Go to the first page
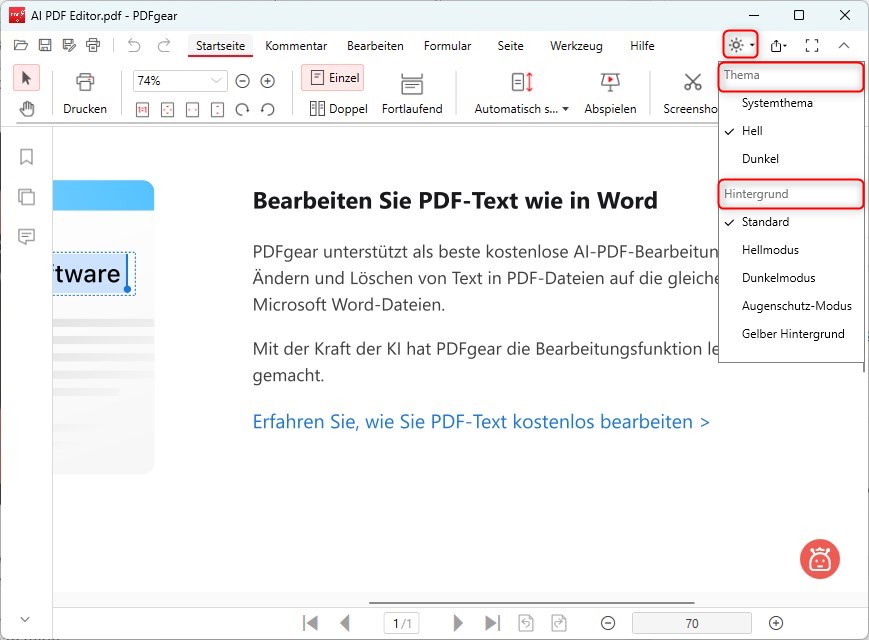Screen dimensions: 869x640 pyautogui.click(x=310, y=623)
